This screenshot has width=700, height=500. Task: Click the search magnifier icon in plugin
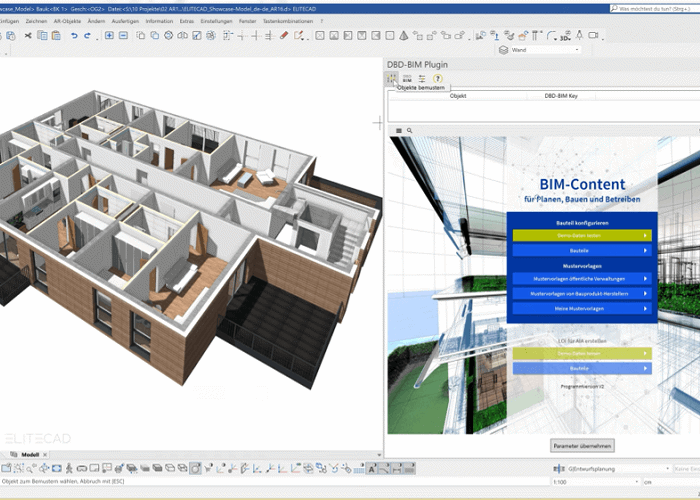click(x=409, y=131)
